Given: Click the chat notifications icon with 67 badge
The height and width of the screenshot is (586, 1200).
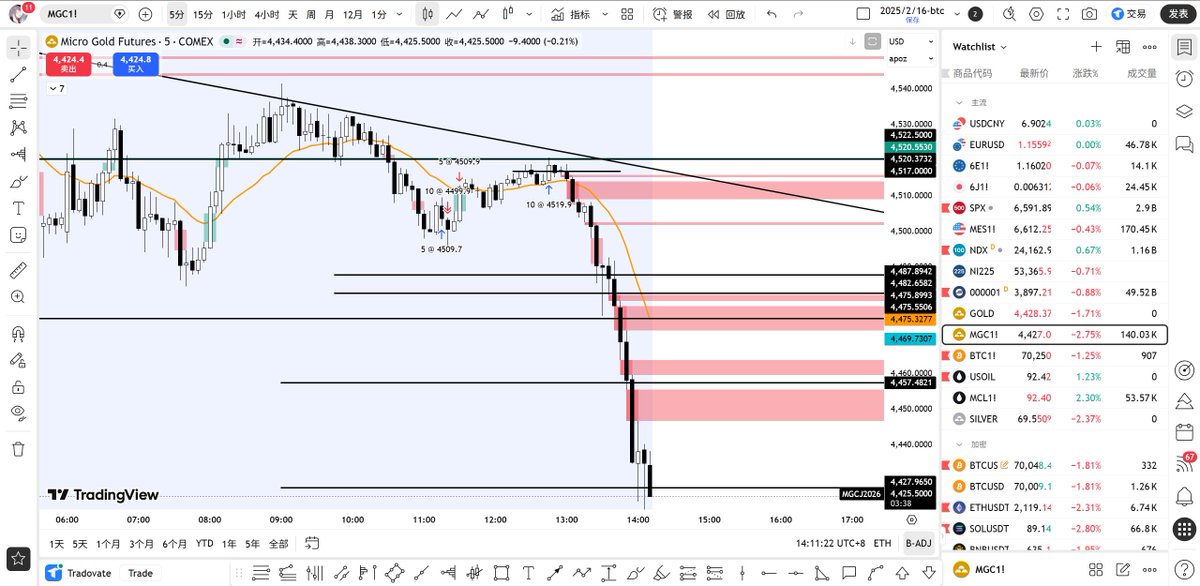Looking at the screenshot, I should [x=1184, y=463].
